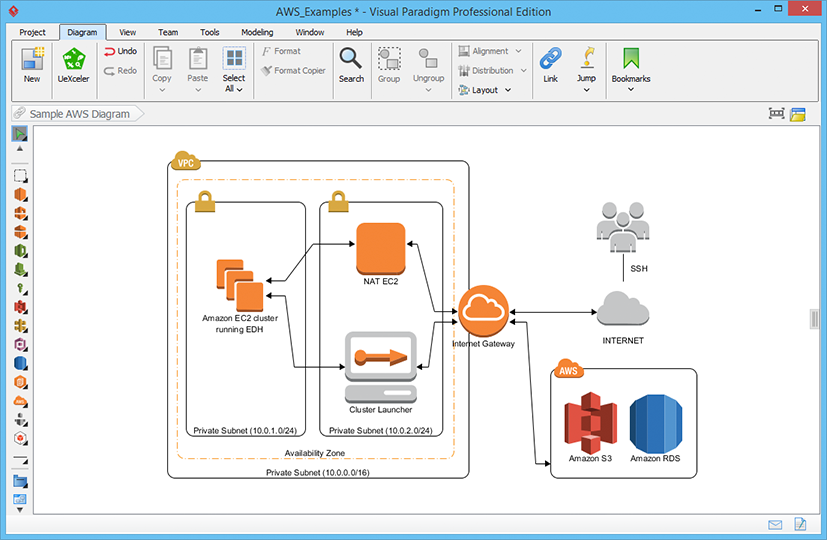Screen dimensions: 827x540
Task: Select the red S3 storage palette icon
Action: point(20,307)
